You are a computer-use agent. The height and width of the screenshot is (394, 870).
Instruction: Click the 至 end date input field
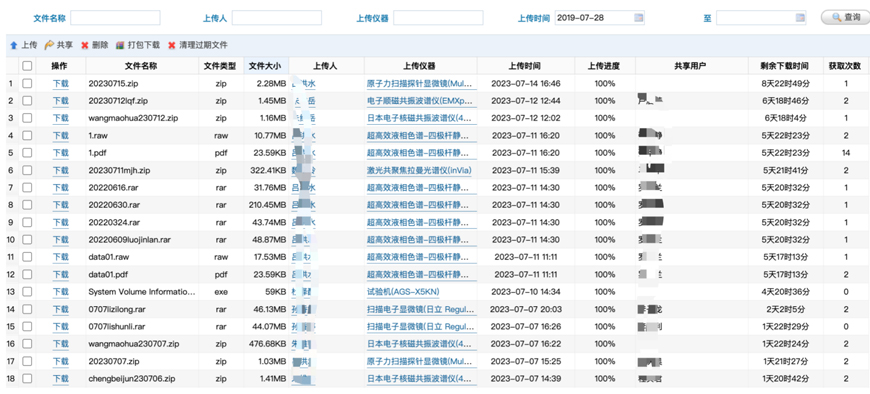(x=756, y=18)
